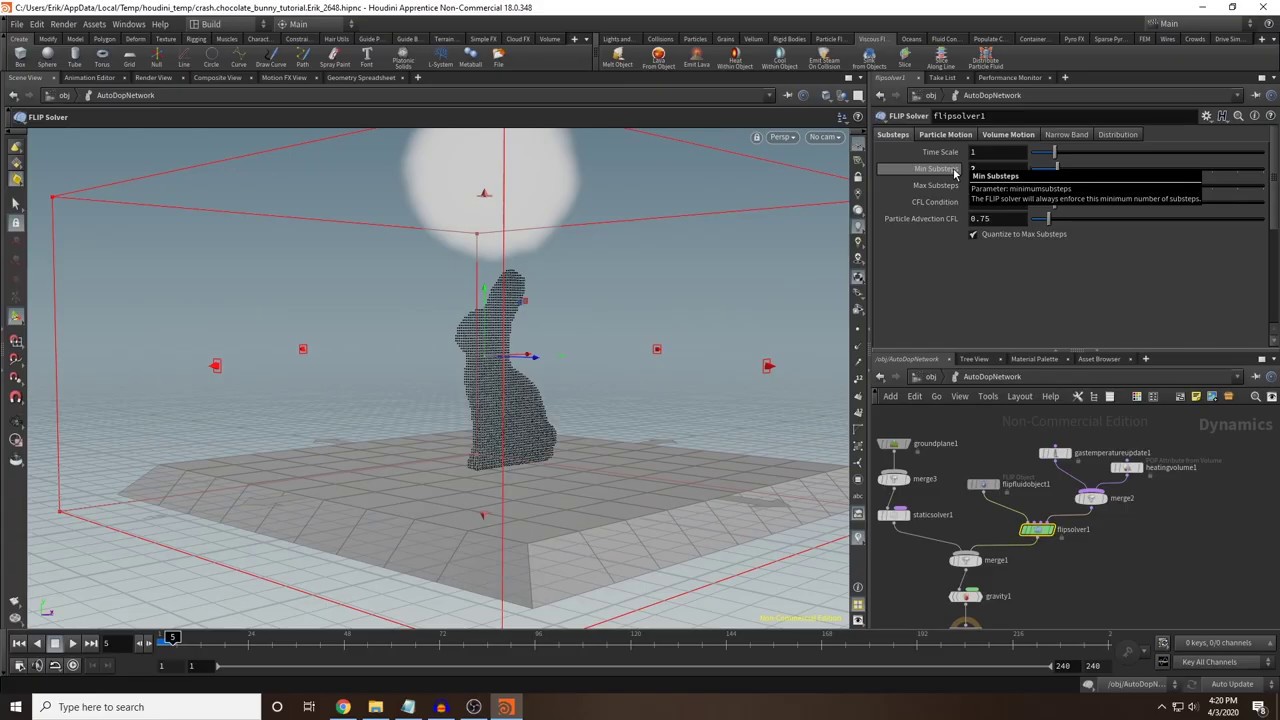Toggle the real time playback clock icon
1280x720 pixels.
tap(72, 665)
